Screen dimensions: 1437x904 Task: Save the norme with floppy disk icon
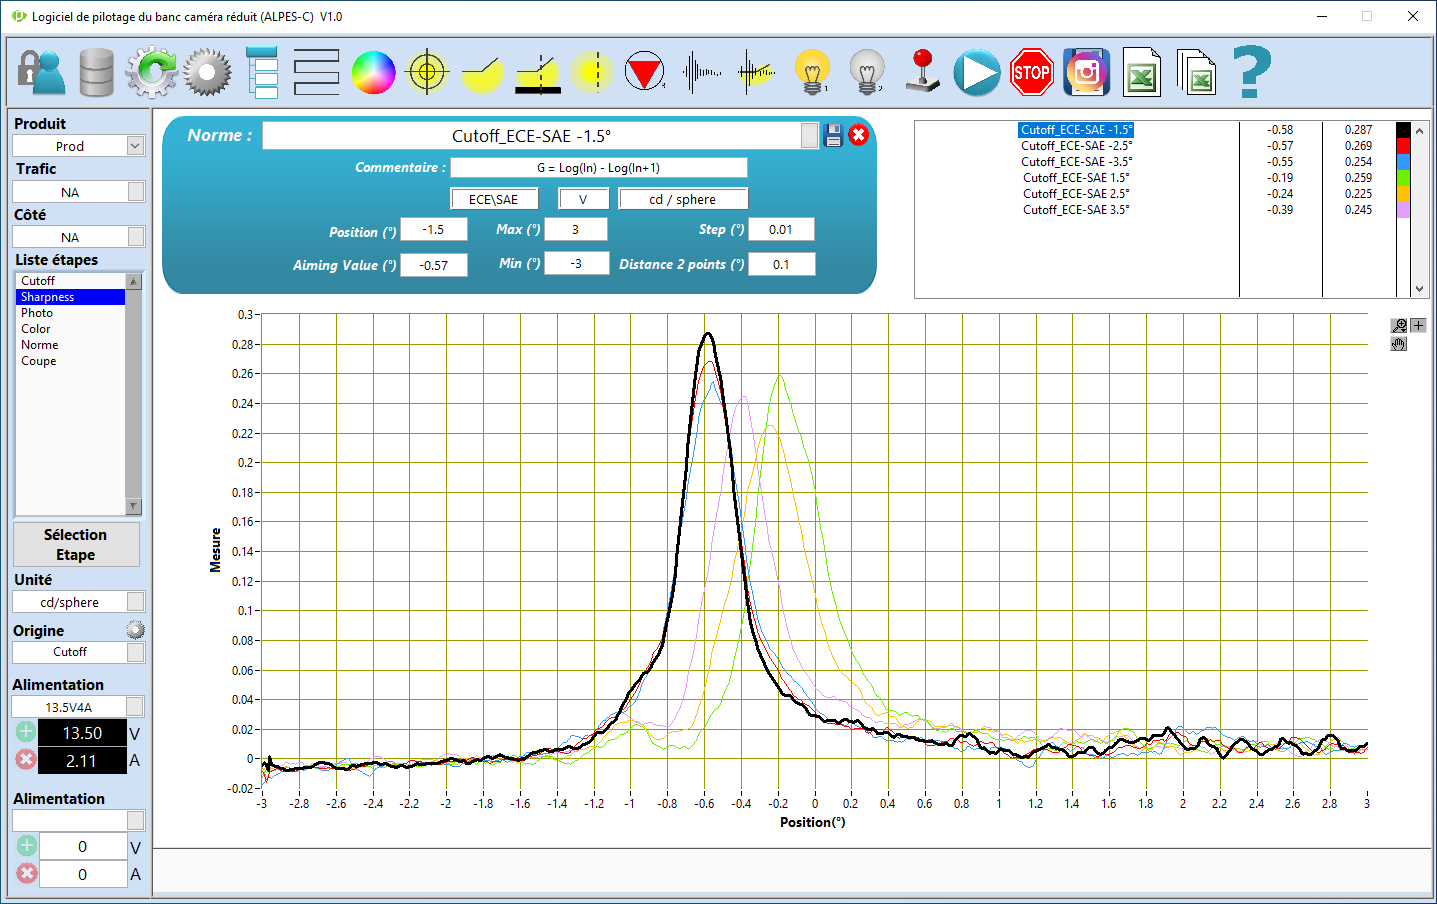click(x=833, y=136)
